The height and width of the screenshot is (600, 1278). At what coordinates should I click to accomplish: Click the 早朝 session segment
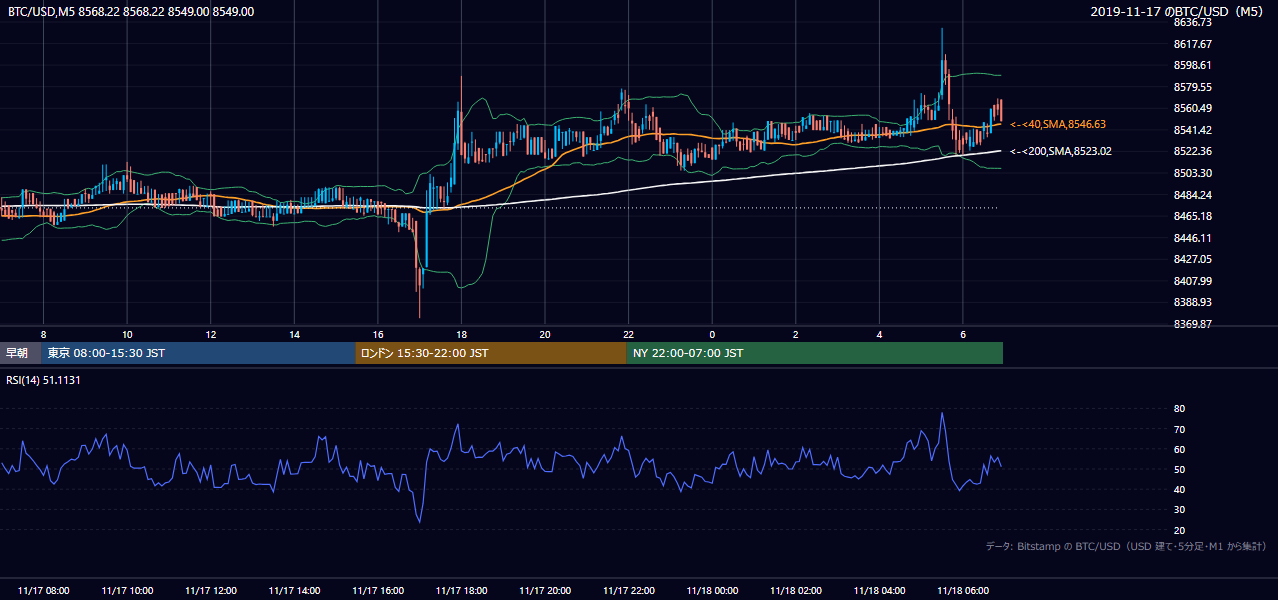[x=20, y=353]
